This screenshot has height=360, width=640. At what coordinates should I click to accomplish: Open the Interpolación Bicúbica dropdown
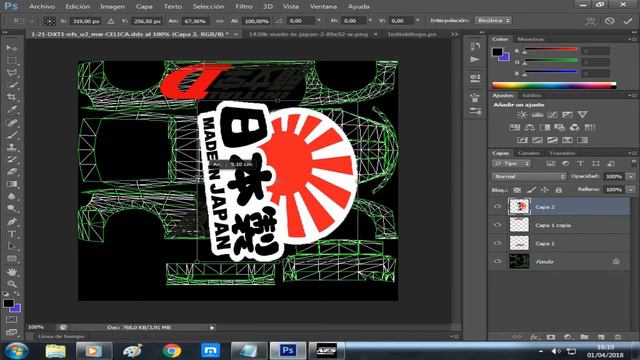click(493, 20)
